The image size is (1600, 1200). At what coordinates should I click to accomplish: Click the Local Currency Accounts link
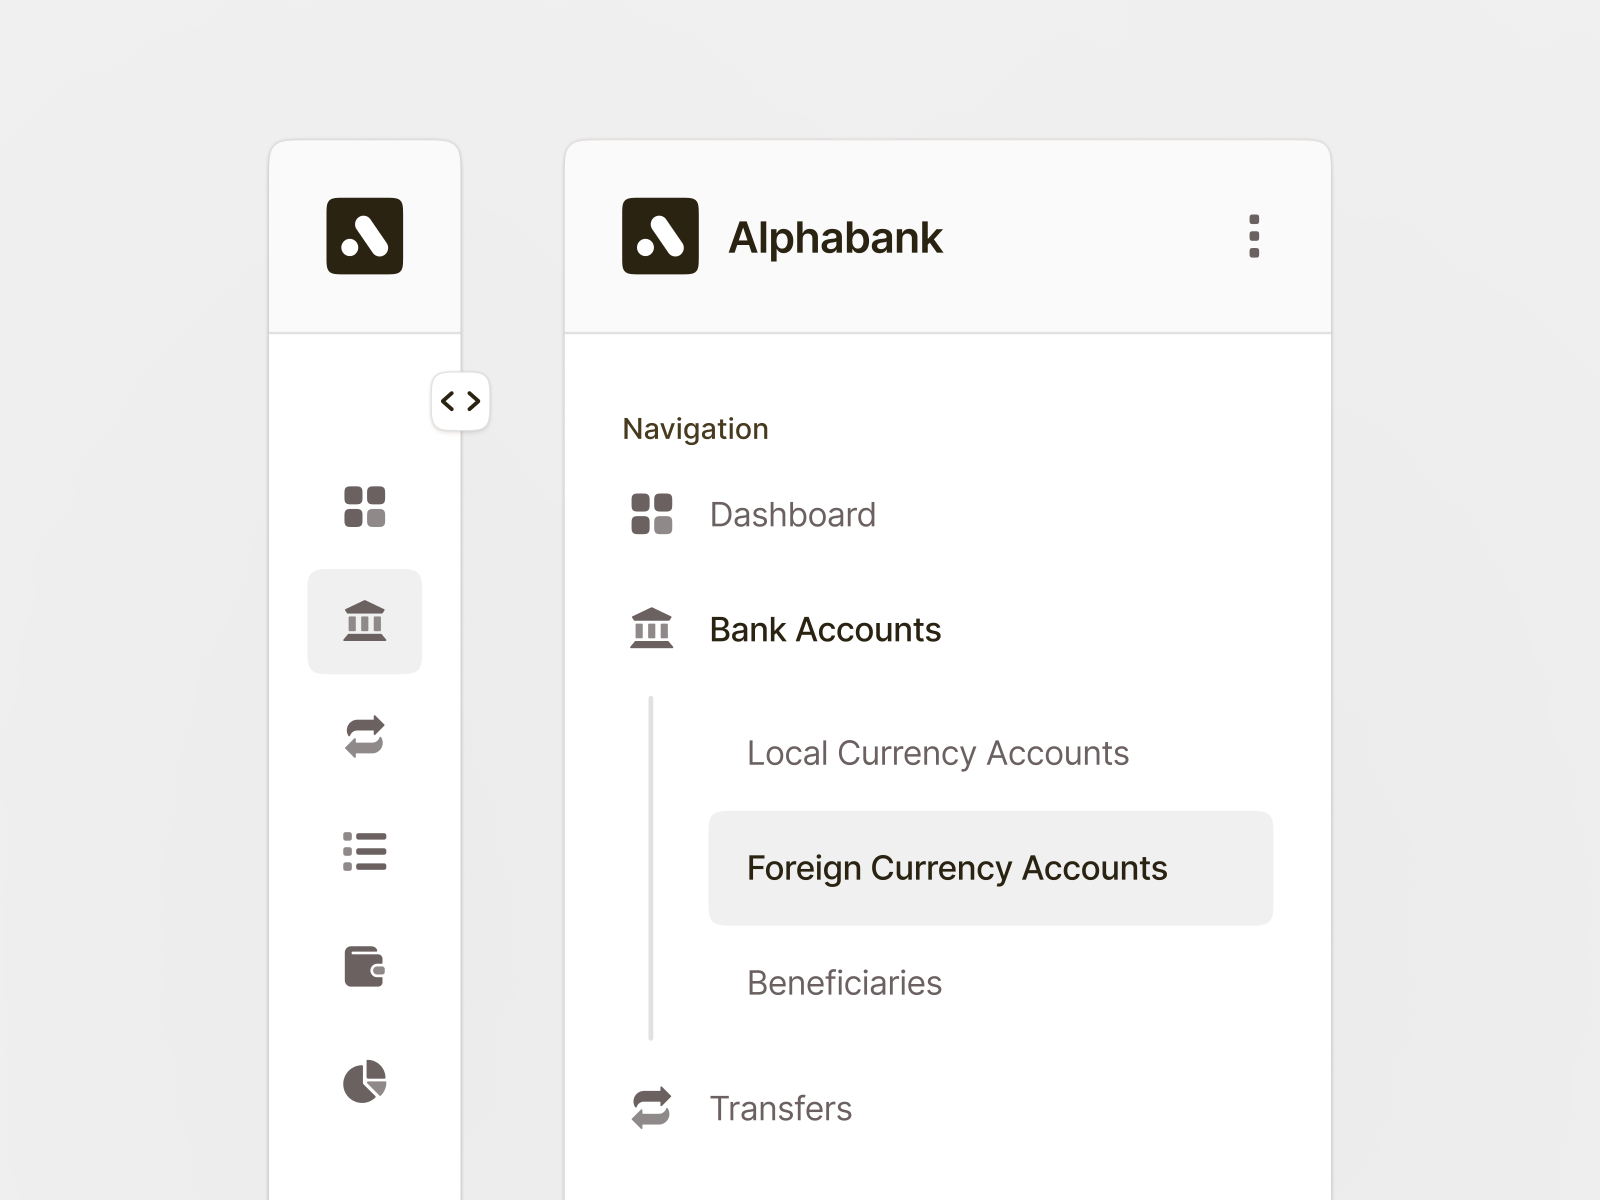[x=938, y=753]
